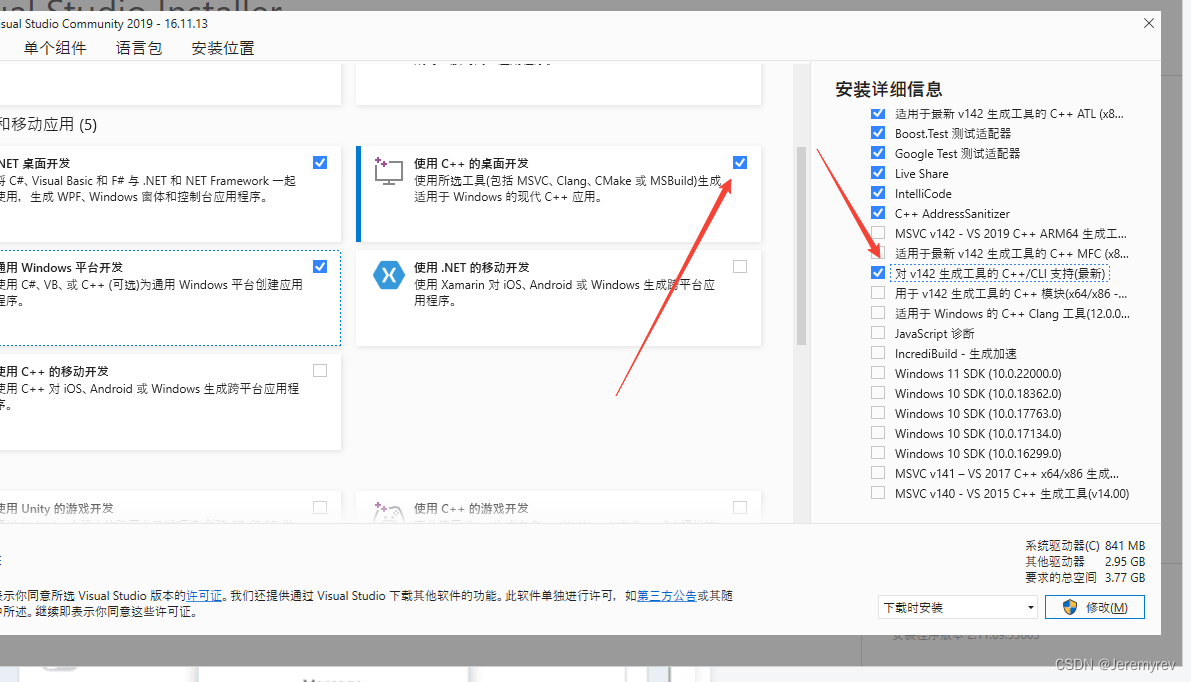Uncheck the C++/CLI 支持 for v142 component
Viewport: 1191px width, 682px height.
pos(878,273)
